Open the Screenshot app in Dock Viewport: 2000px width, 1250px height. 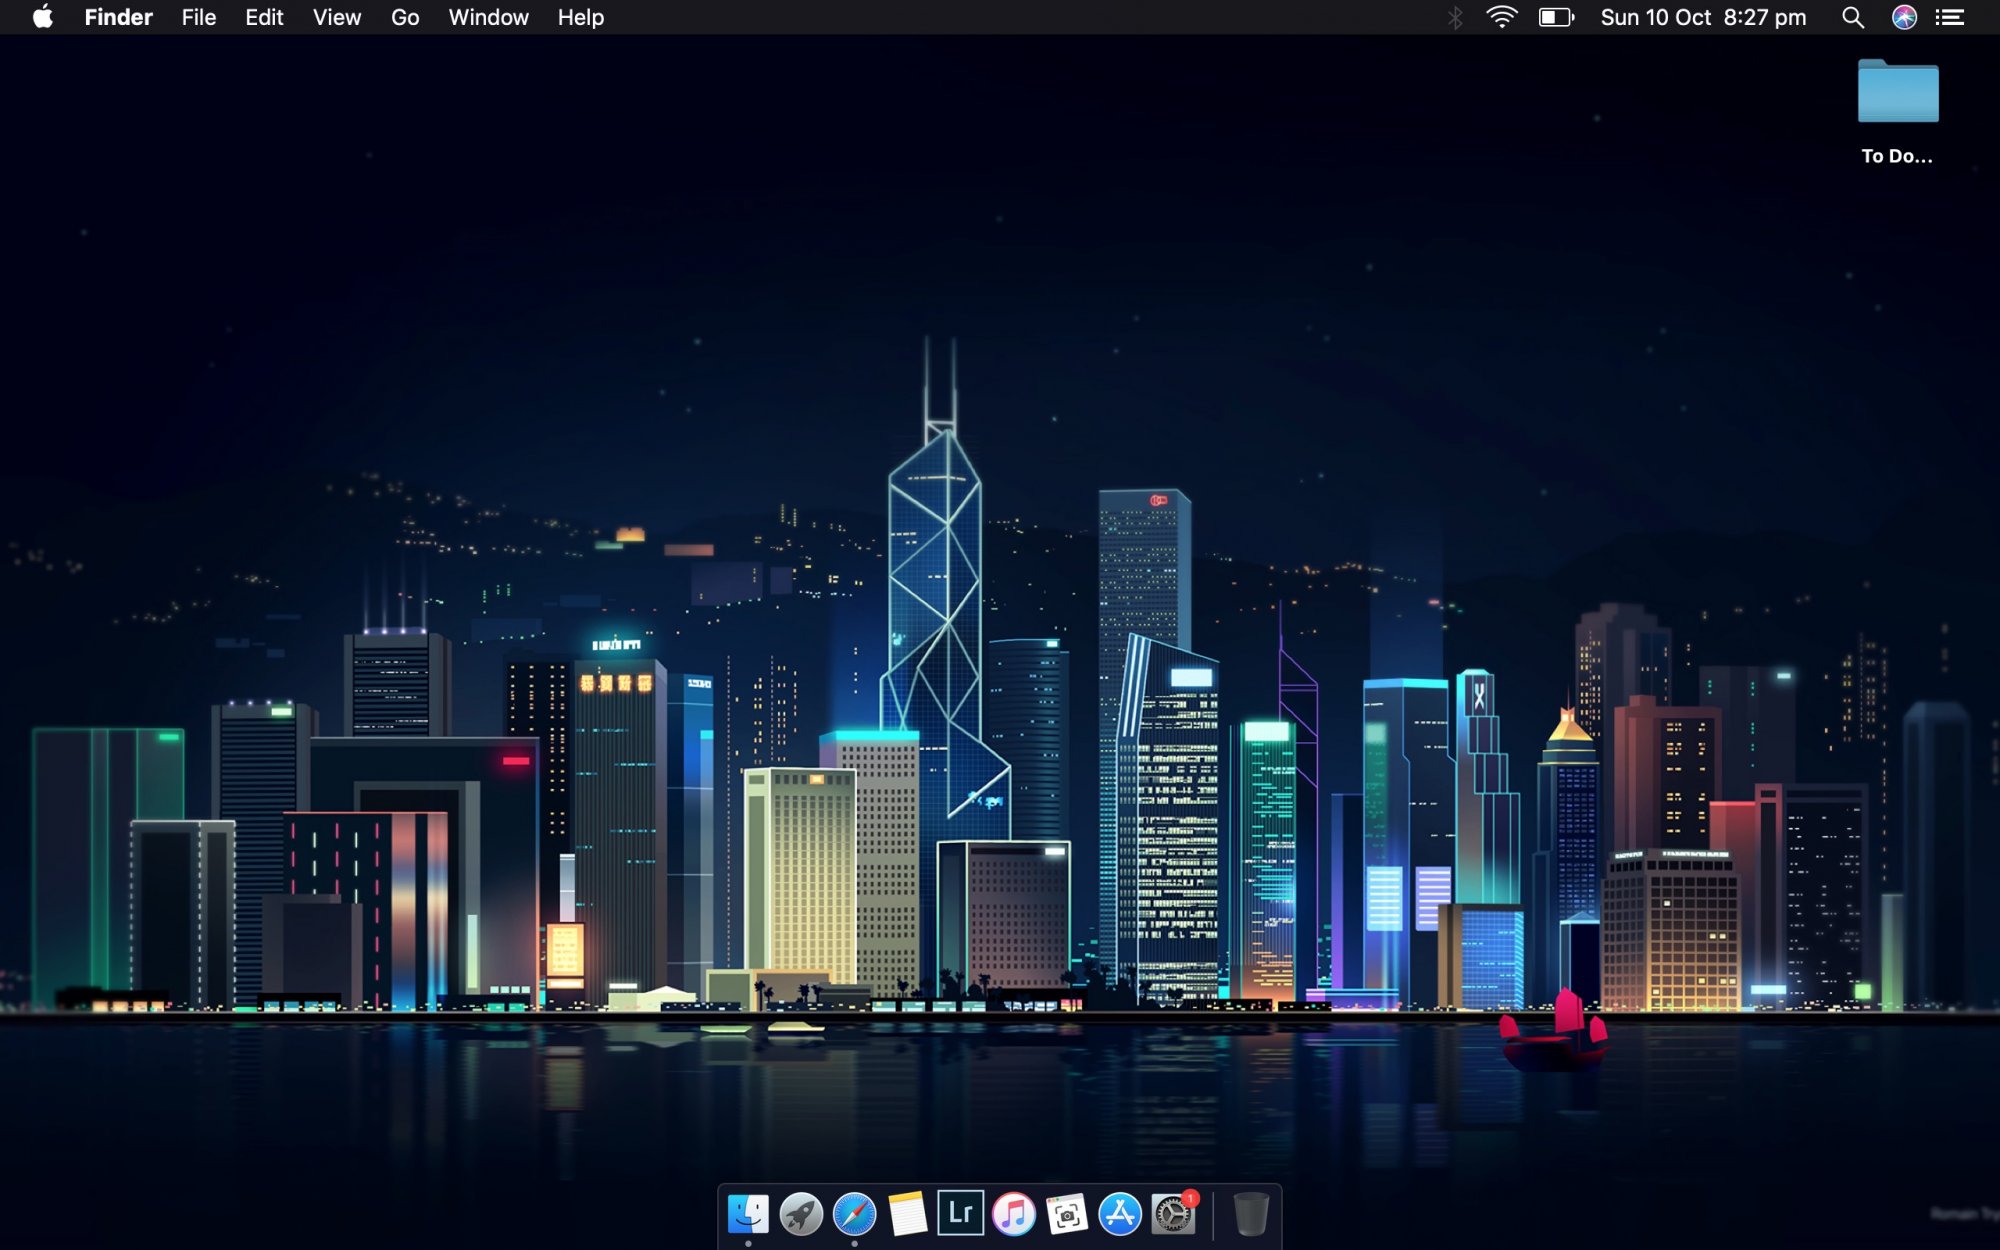(x=1066, y=1215)
